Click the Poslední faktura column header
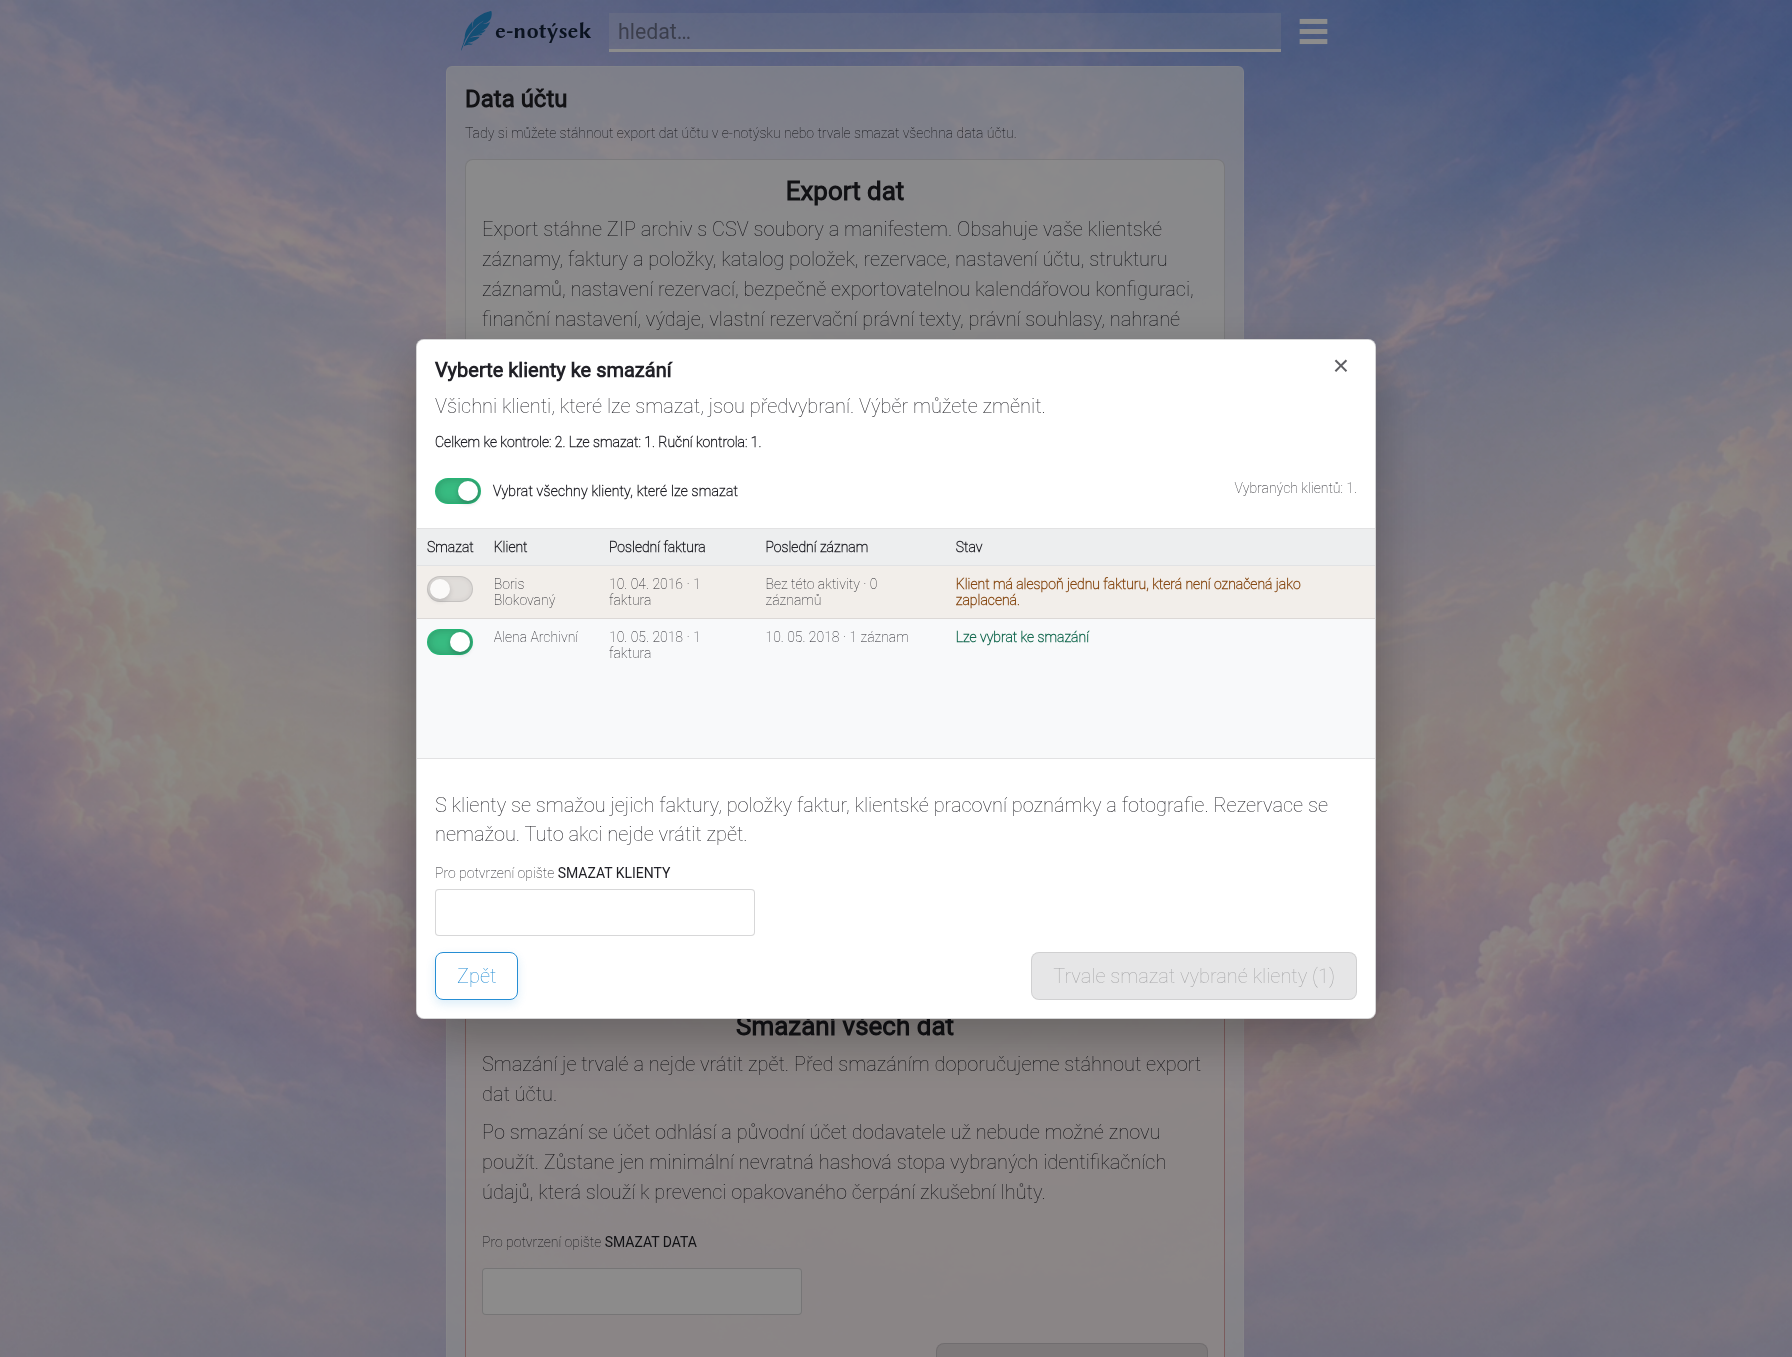1792x1357 pixels. click(657, 547)
